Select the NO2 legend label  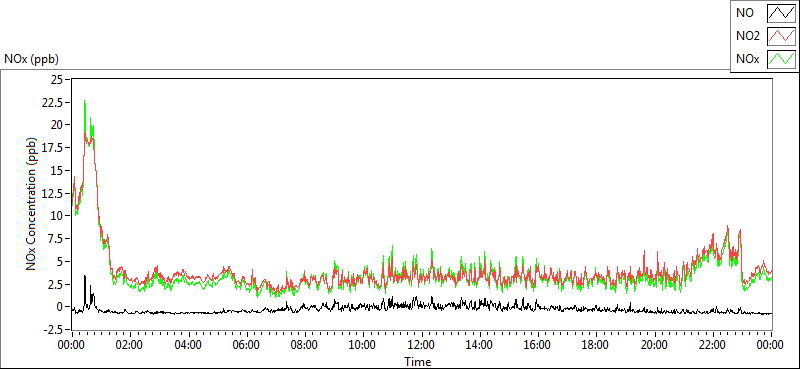747,36
